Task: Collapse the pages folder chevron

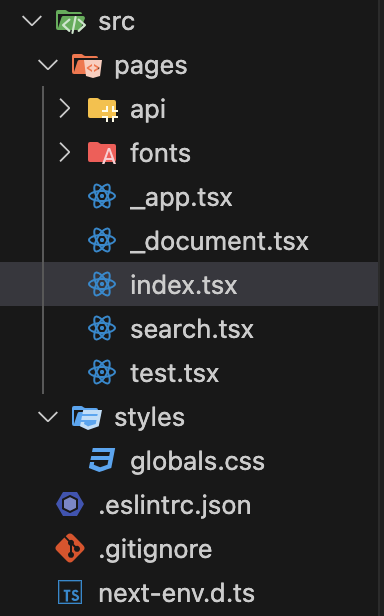Action: pos(48,65)
